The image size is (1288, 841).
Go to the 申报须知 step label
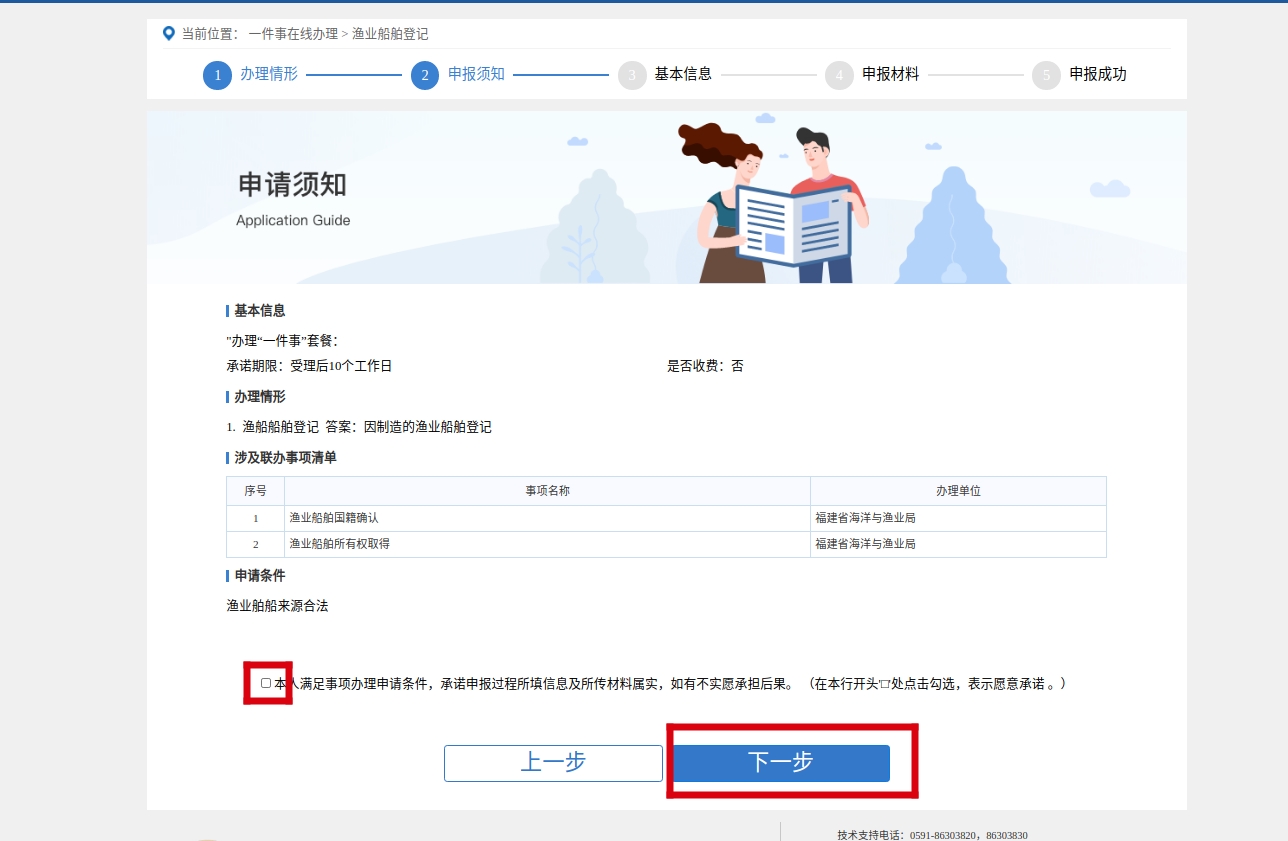click(476, 74)
